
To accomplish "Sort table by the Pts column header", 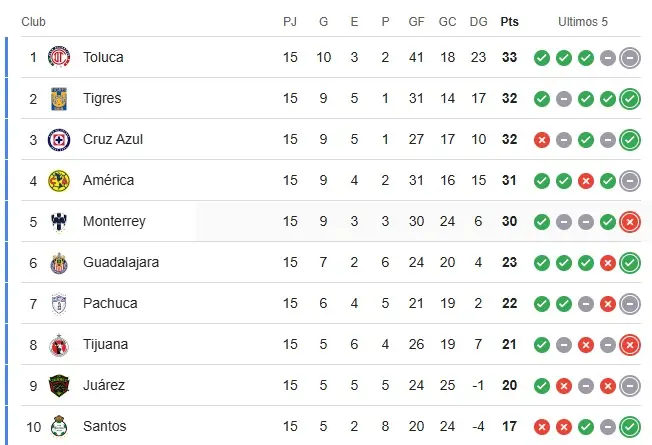I will click(x=509, y=21).
